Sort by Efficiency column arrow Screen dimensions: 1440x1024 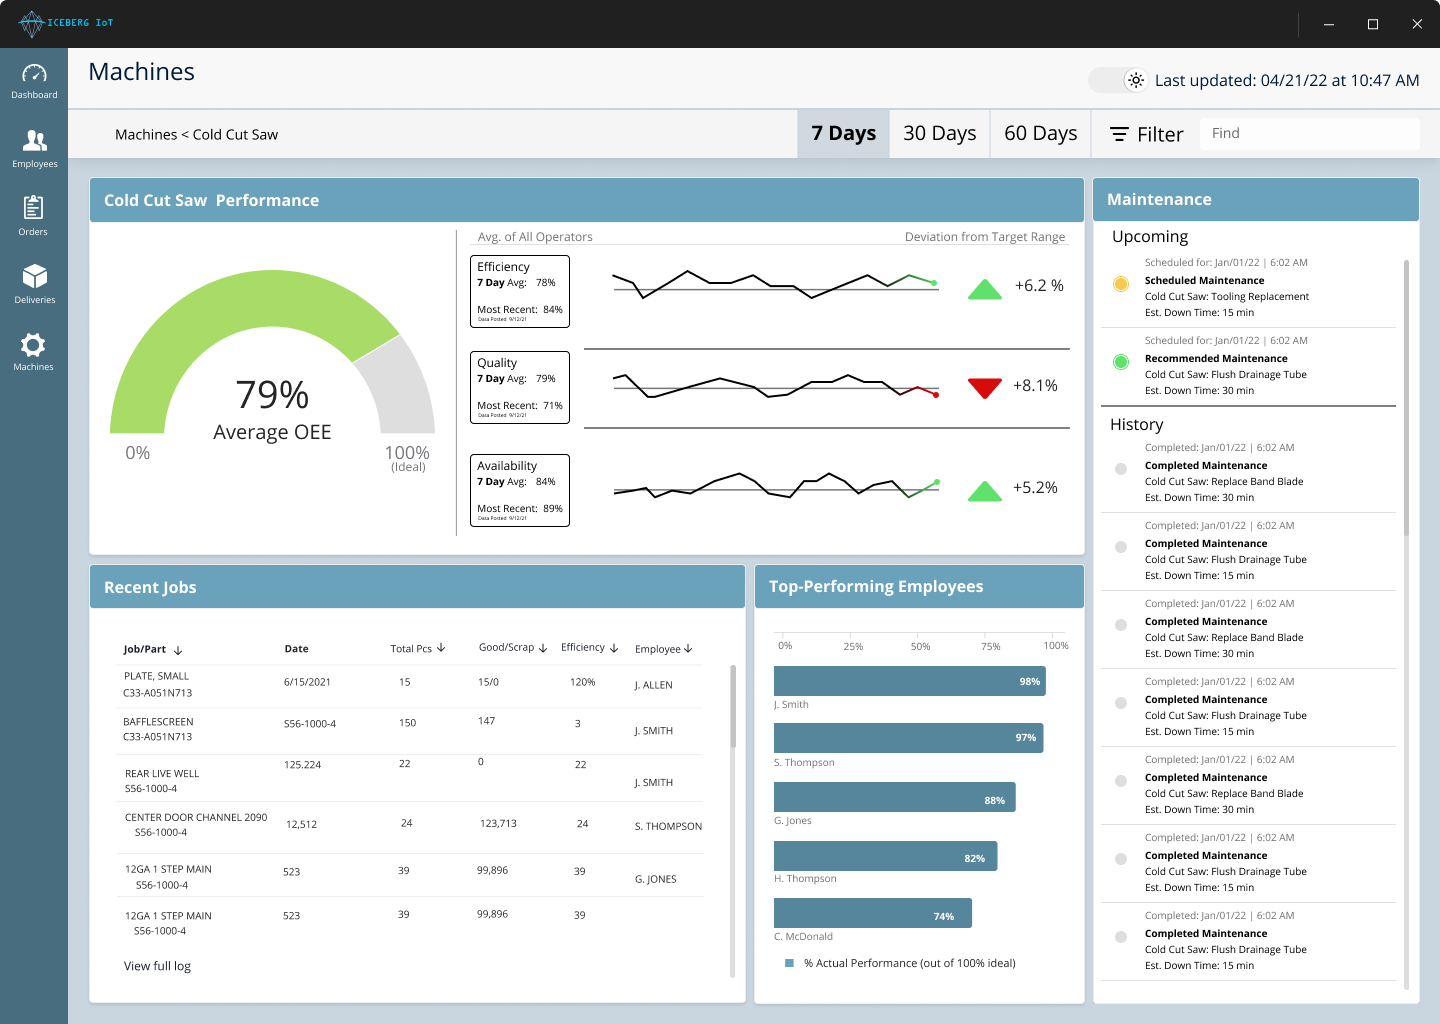click(614, 648)
